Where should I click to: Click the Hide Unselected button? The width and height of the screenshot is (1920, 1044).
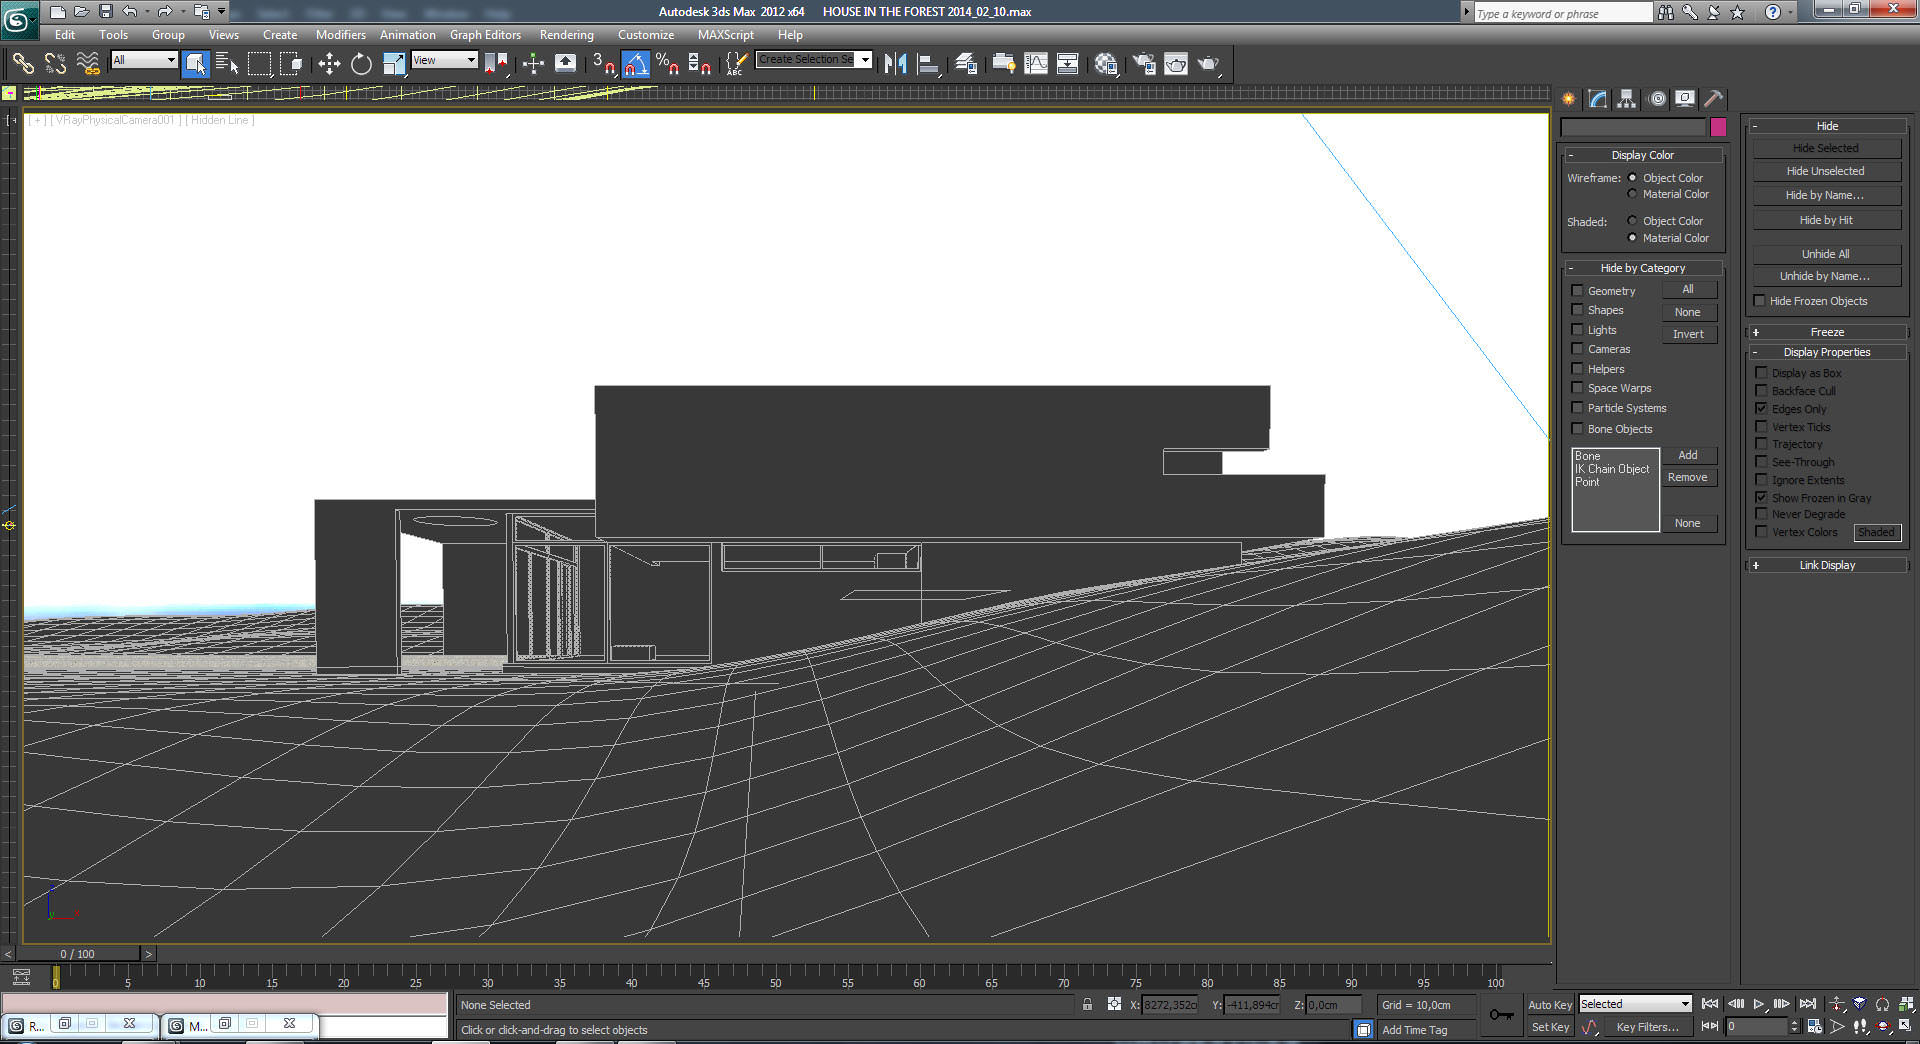point(1826,171)
